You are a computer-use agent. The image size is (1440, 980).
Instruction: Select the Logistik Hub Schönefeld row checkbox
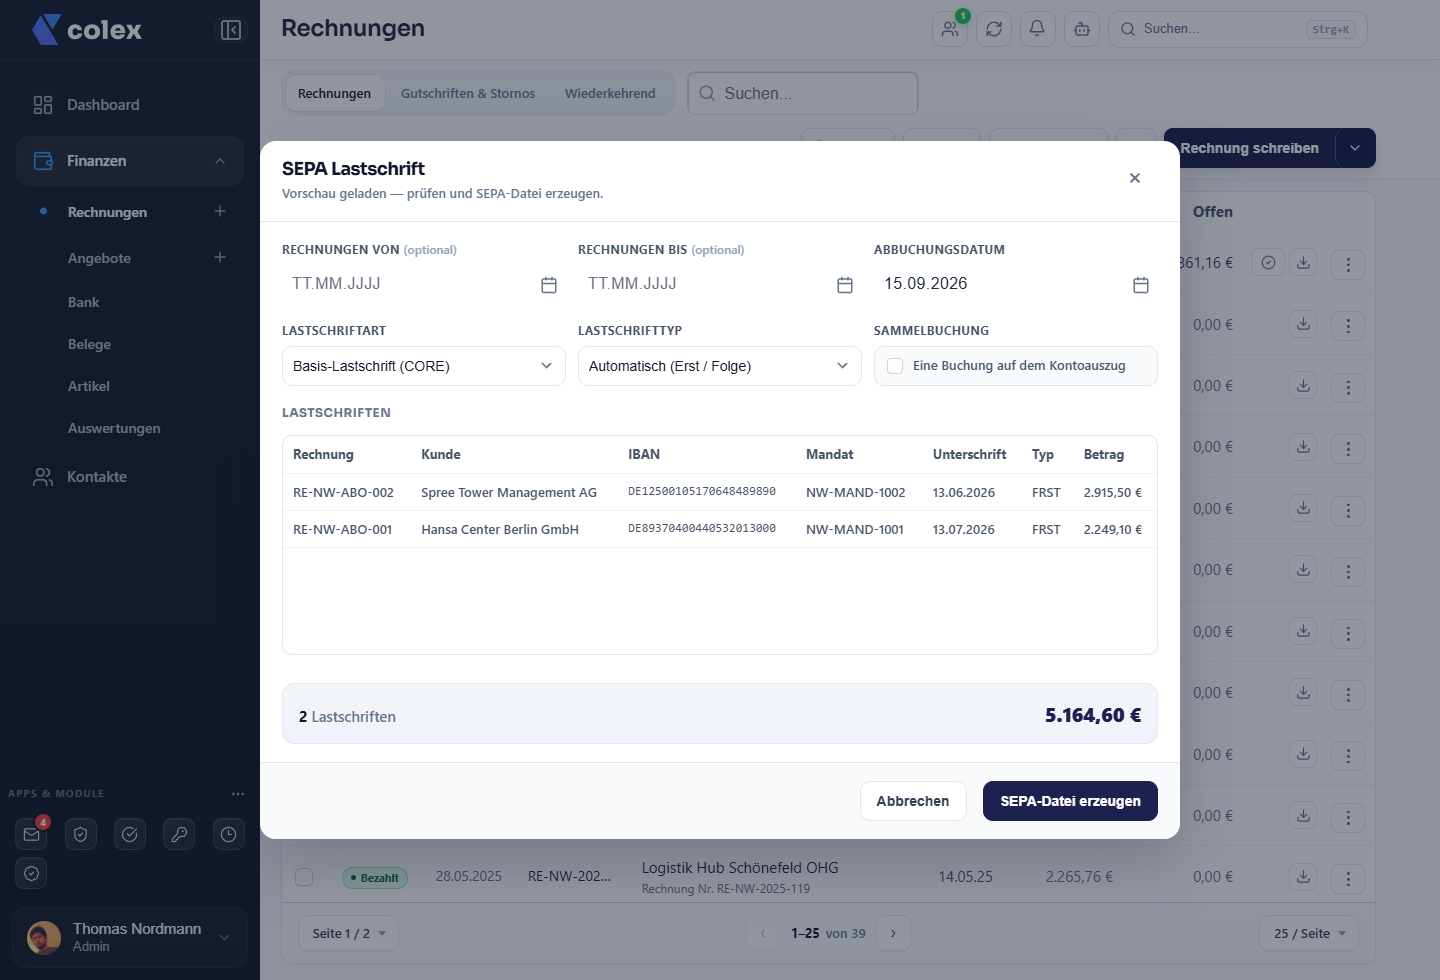tap(304, 877)
